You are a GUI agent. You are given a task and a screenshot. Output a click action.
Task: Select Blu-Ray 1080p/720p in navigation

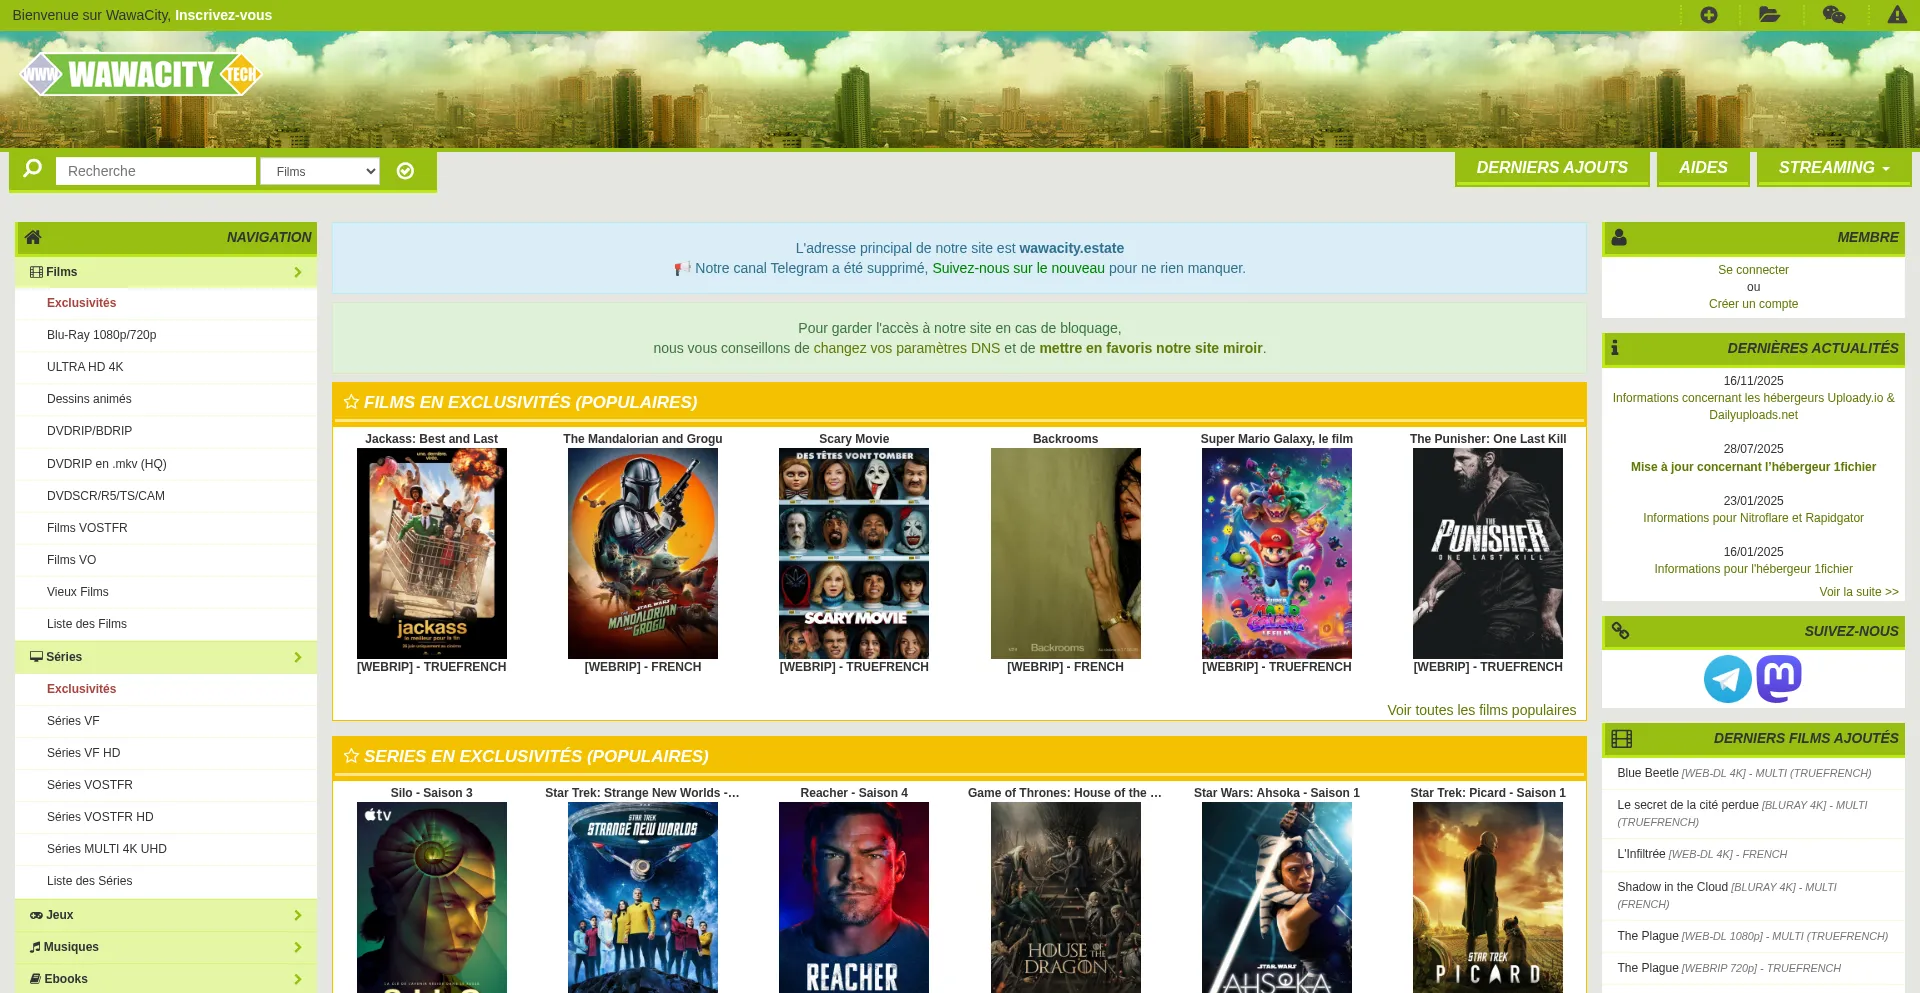click(102, 335)
